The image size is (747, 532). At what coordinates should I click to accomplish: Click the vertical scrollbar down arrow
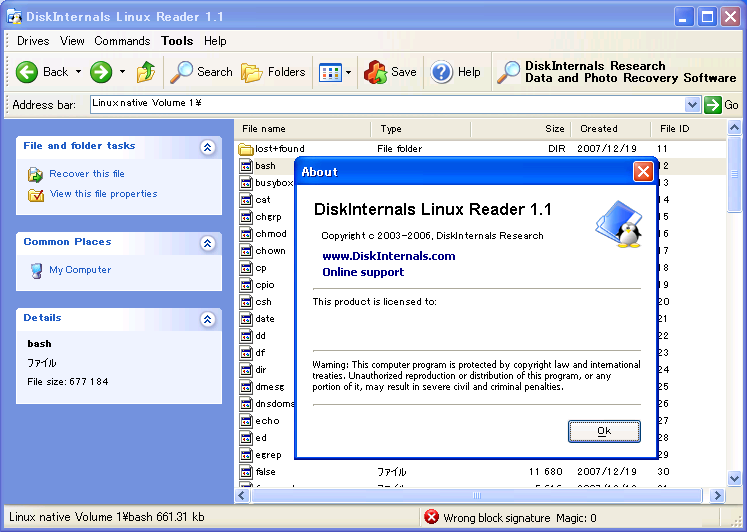[x=734, y=478]
